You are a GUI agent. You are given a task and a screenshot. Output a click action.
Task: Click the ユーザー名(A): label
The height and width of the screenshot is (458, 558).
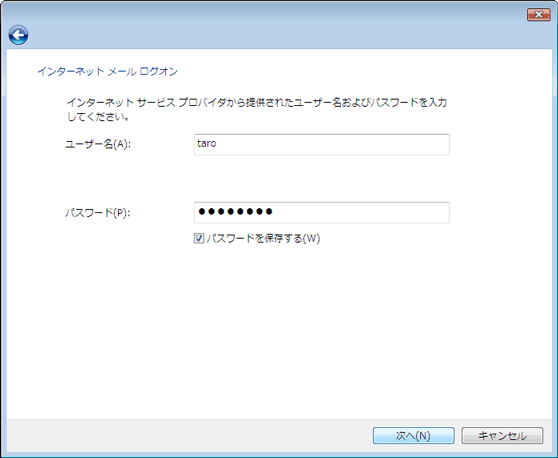click(98, 144)
